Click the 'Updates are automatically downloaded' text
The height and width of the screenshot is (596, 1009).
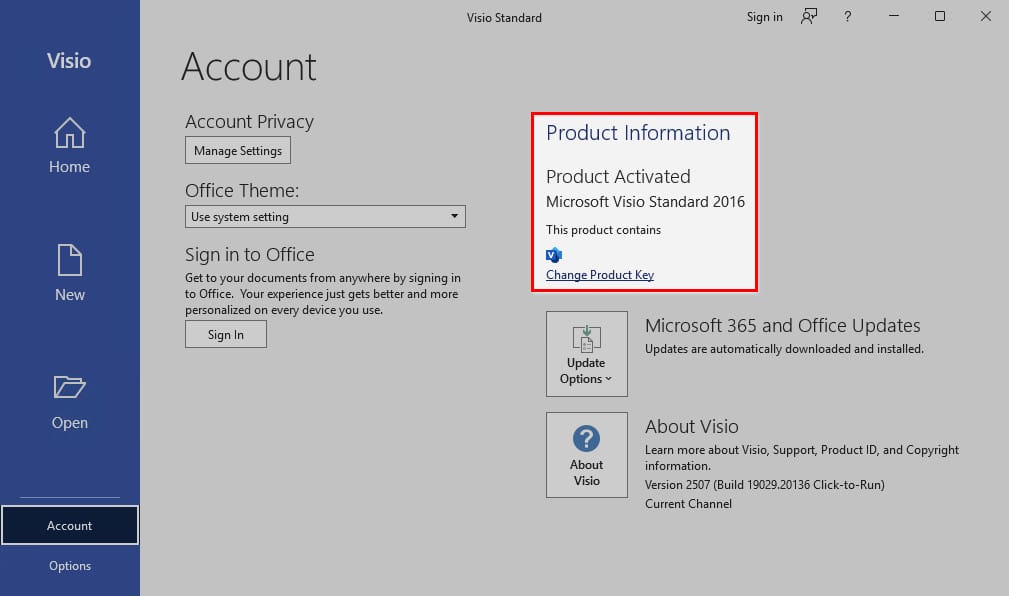784,349
